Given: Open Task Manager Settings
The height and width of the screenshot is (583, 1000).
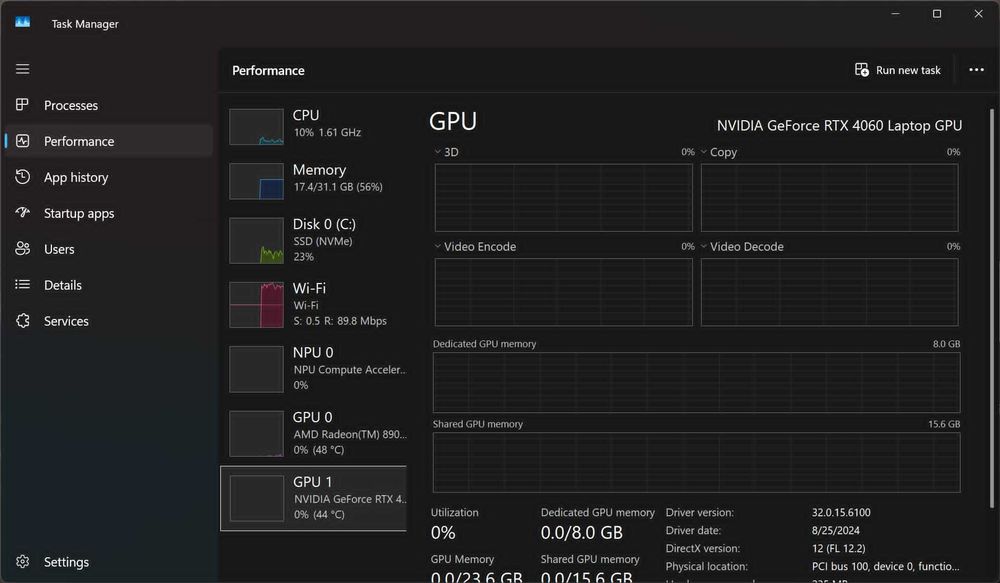Looking at the screenshot, I should (109, 561).
